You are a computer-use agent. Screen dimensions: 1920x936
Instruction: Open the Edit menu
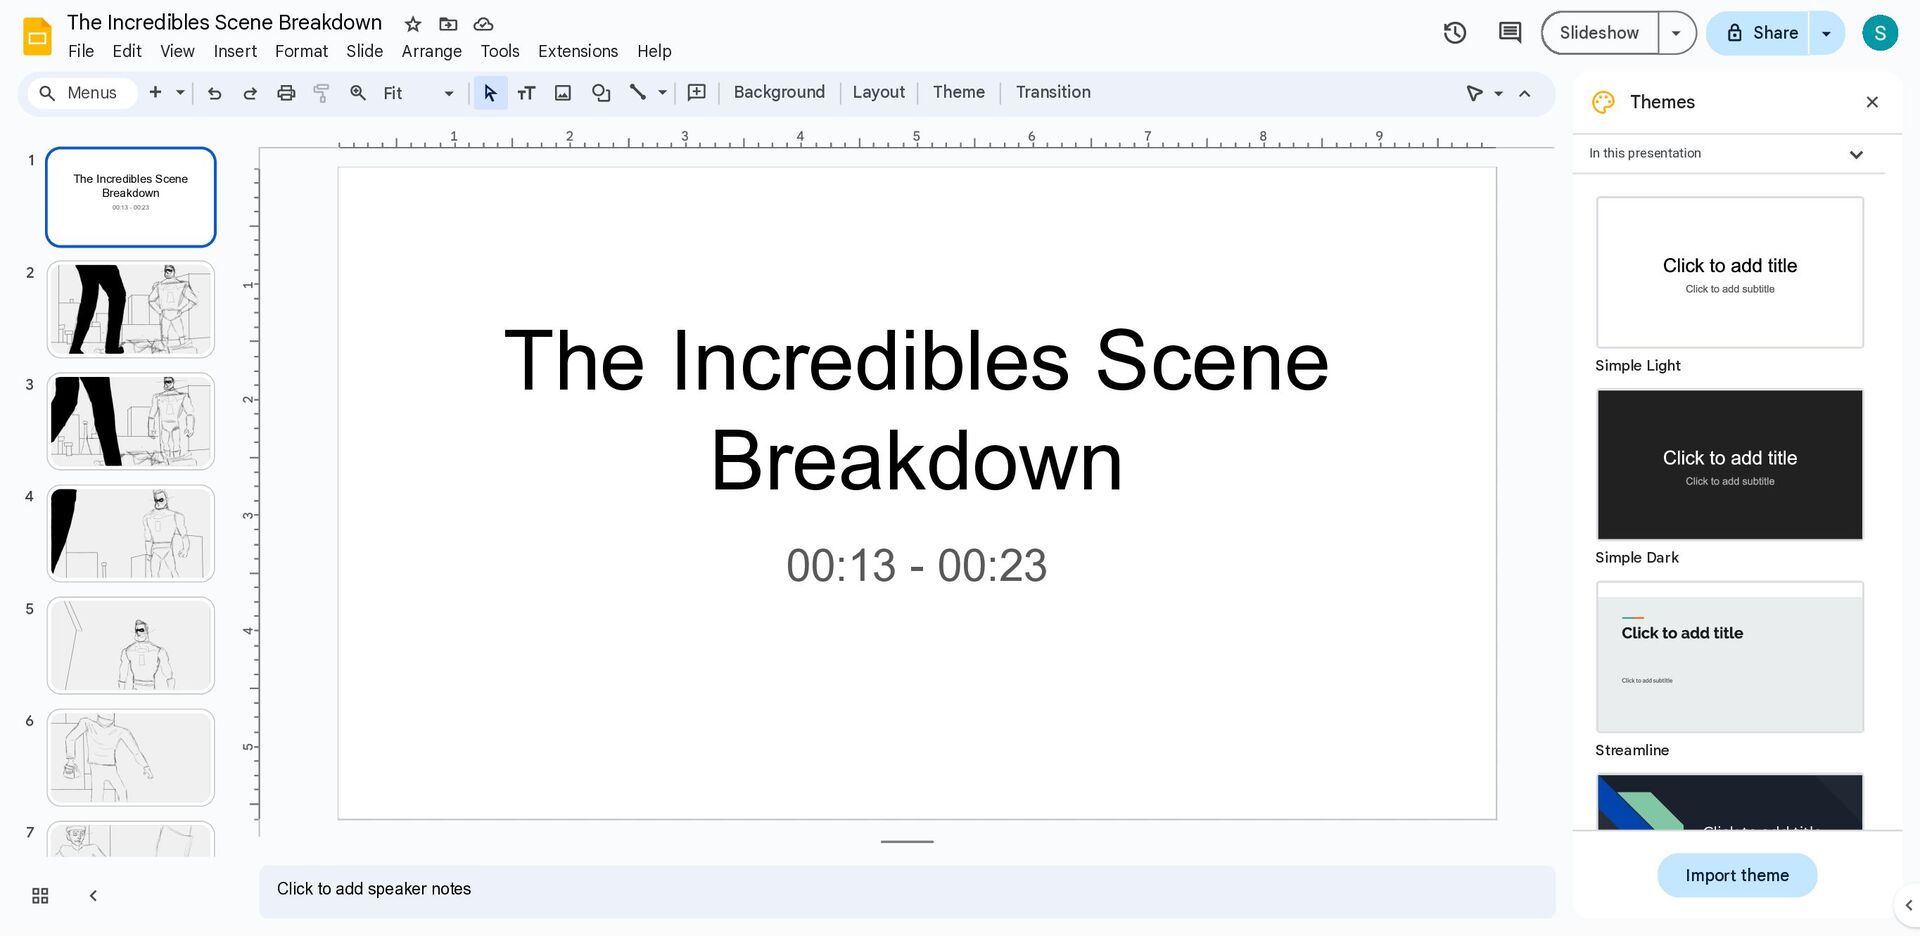click(127, 51)
